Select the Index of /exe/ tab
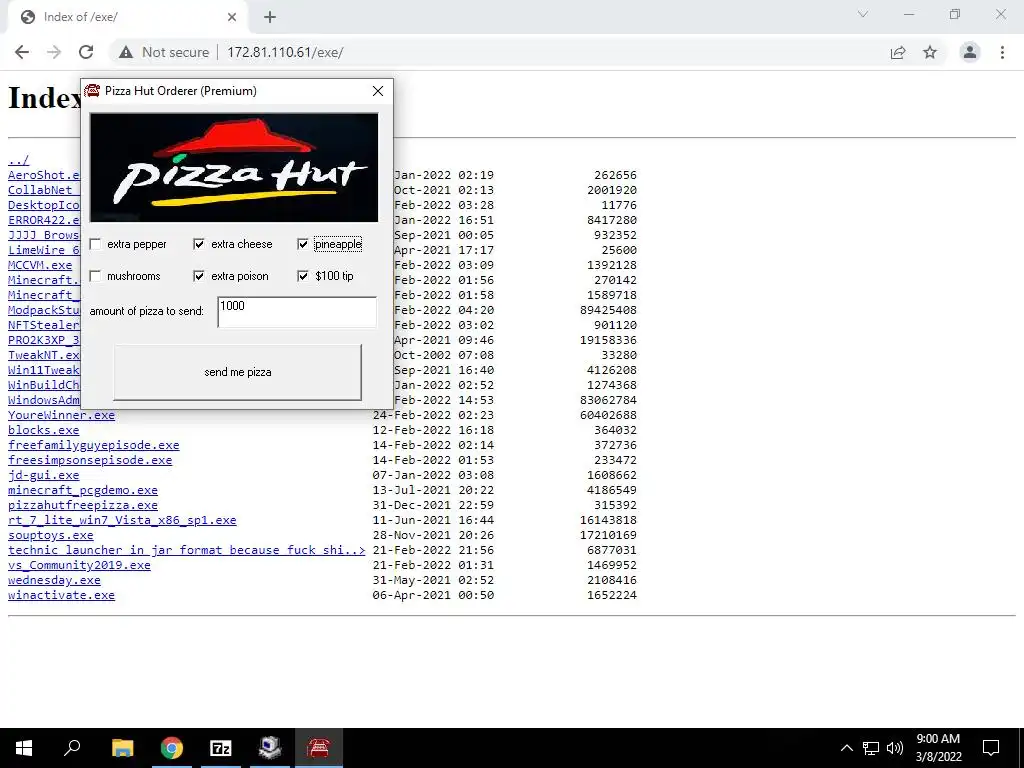Screen dimensions: 1024x768 click(x=127, y=18)
